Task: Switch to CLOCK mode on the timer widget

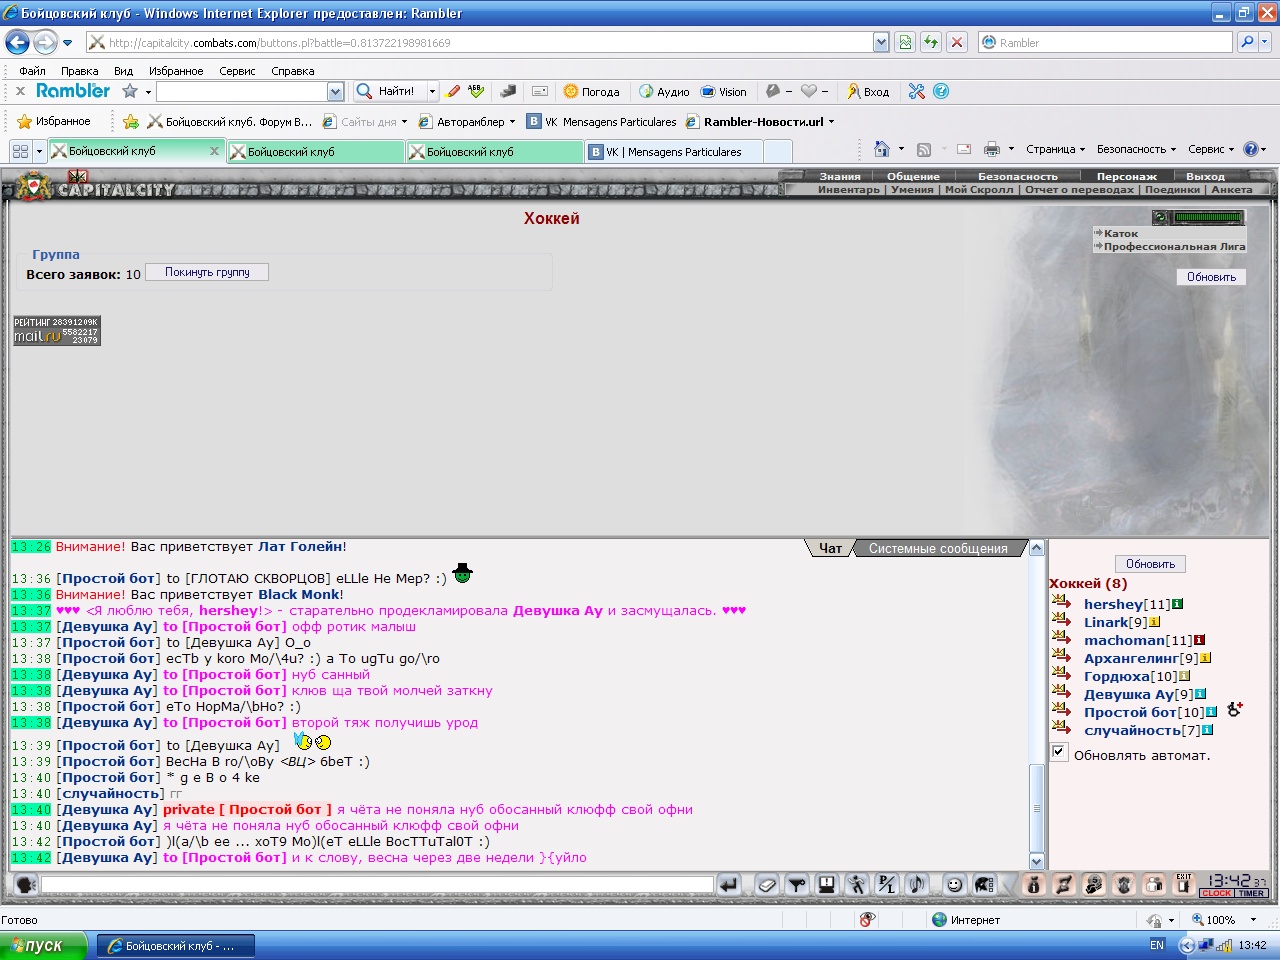Action: click(x=1217, y=893)
